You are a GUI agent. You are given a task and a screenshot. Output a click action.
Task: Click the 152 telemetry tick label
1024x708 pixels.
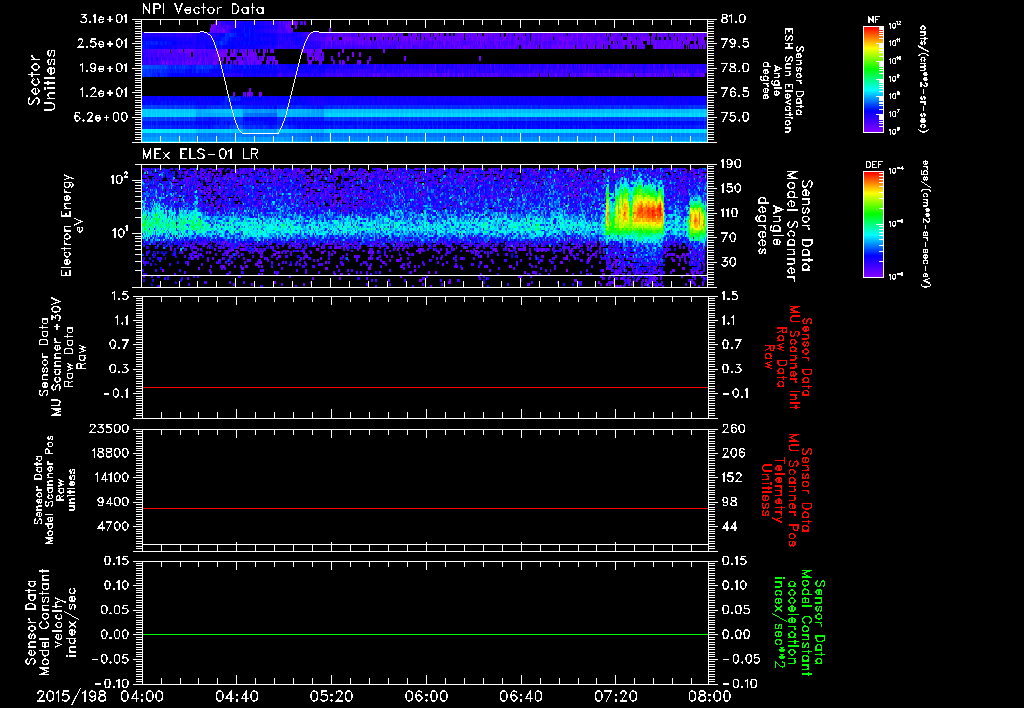(731, 477)
